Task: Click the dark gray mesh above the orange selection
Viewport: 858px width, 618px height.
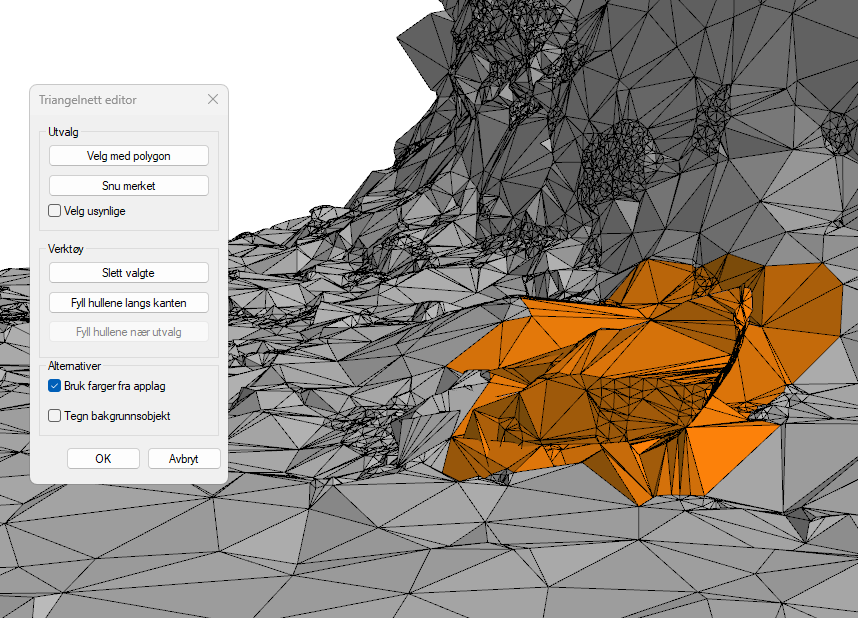Action: [x=650, y=200]
